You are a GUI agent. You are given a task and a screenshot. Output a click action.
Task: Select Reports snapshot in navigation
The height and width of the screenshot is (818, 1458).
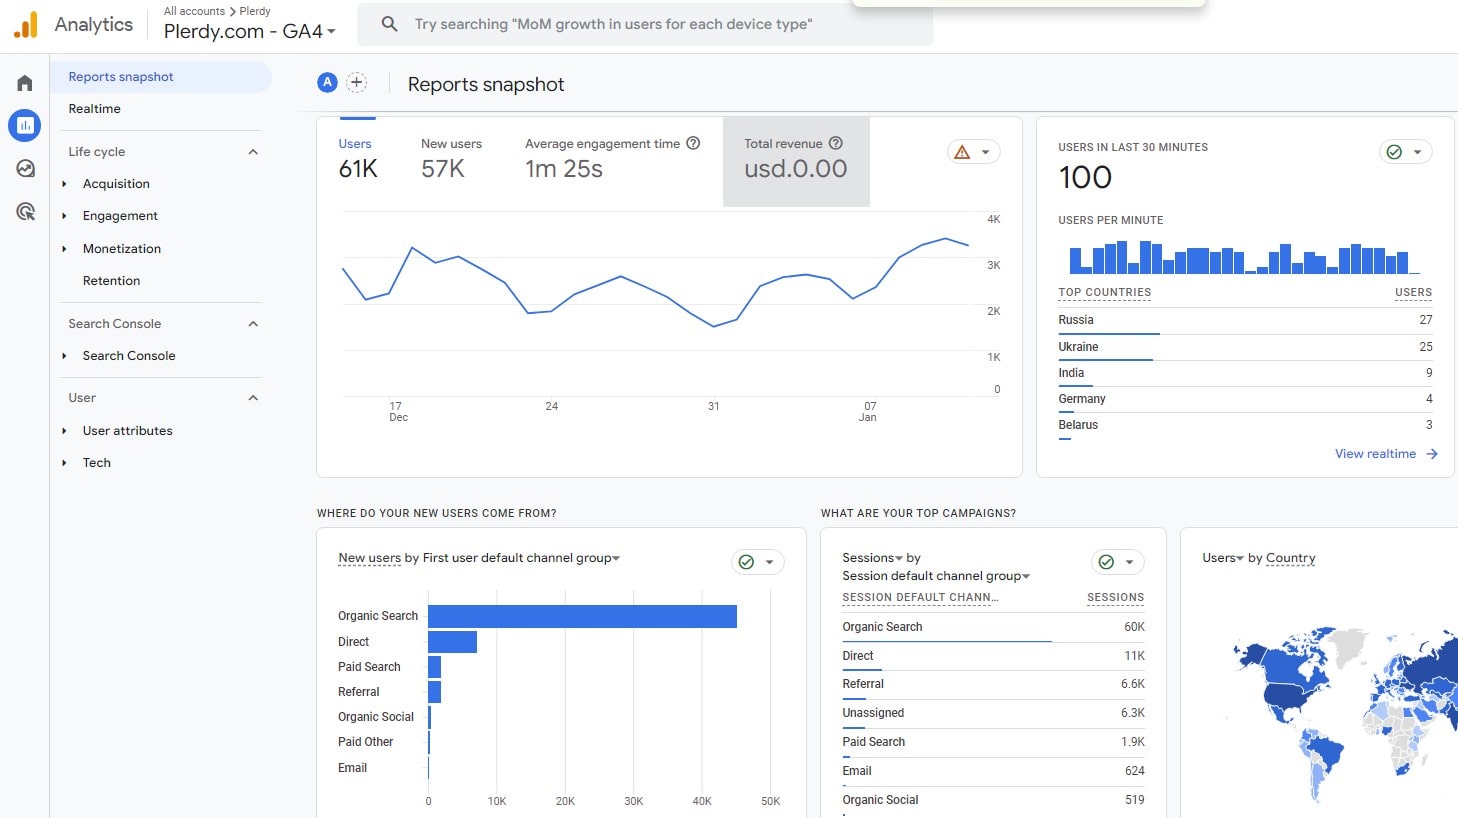coord(161,77)
